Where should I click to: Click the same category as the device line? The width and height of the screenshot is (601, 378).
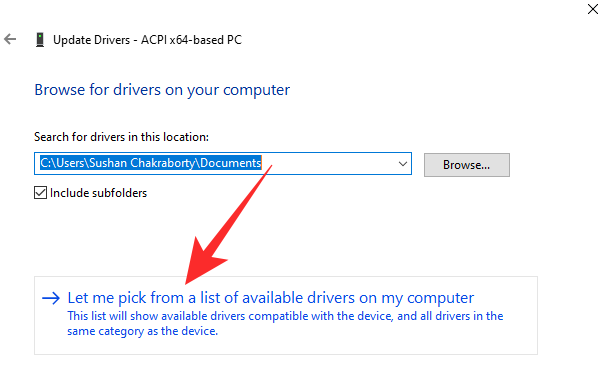(x=143, y=331)
